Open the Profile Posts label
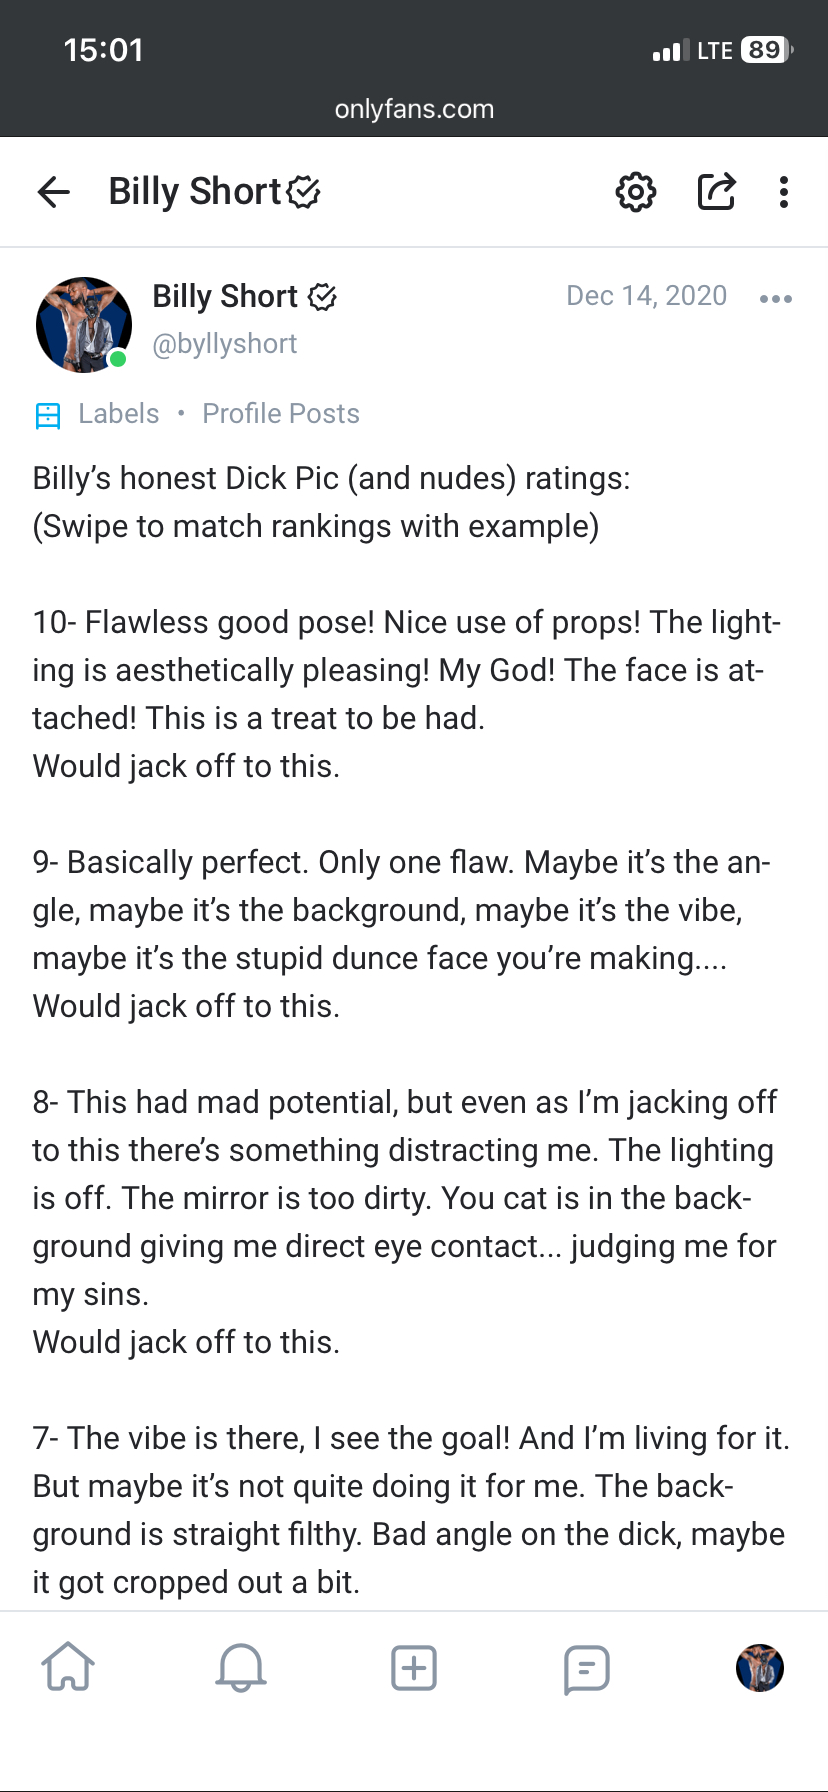 coord(281,414)
